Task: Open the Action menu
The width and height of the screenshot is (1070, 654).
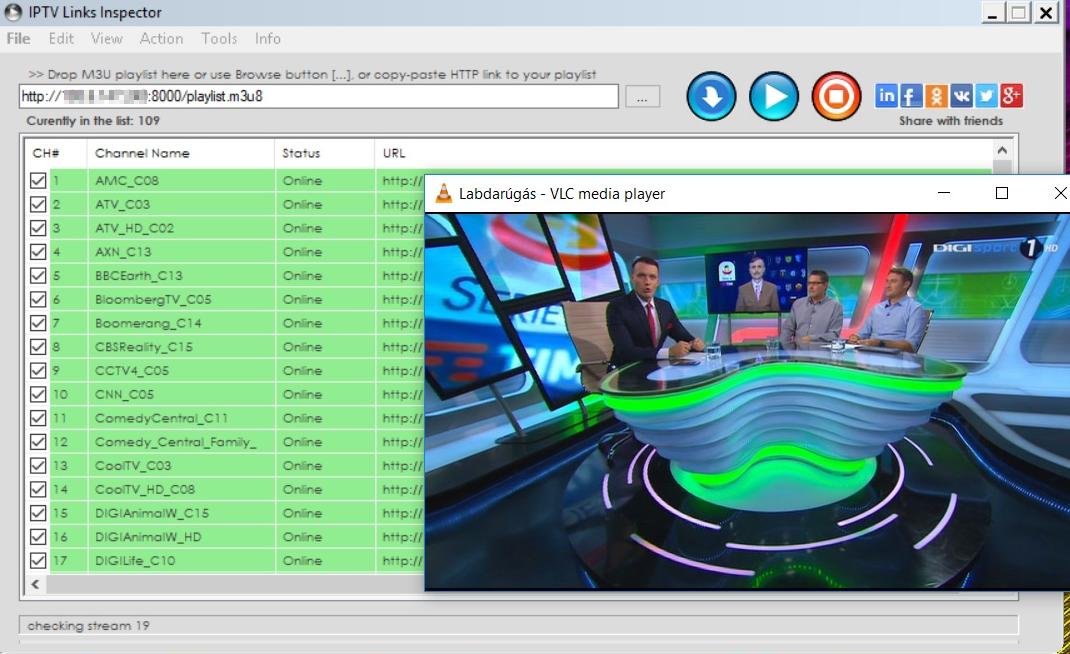Action: coord(161,39)
